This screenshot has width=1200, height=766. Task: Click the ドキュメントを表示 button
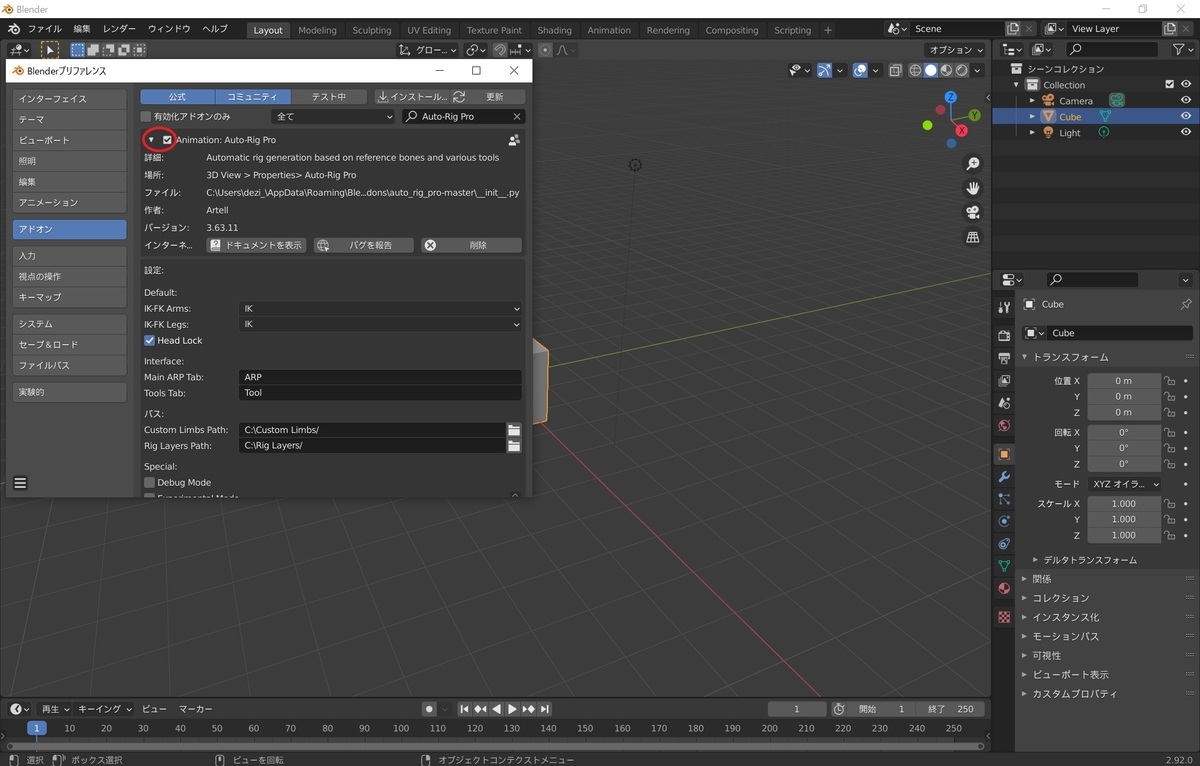tap(256, 245)
